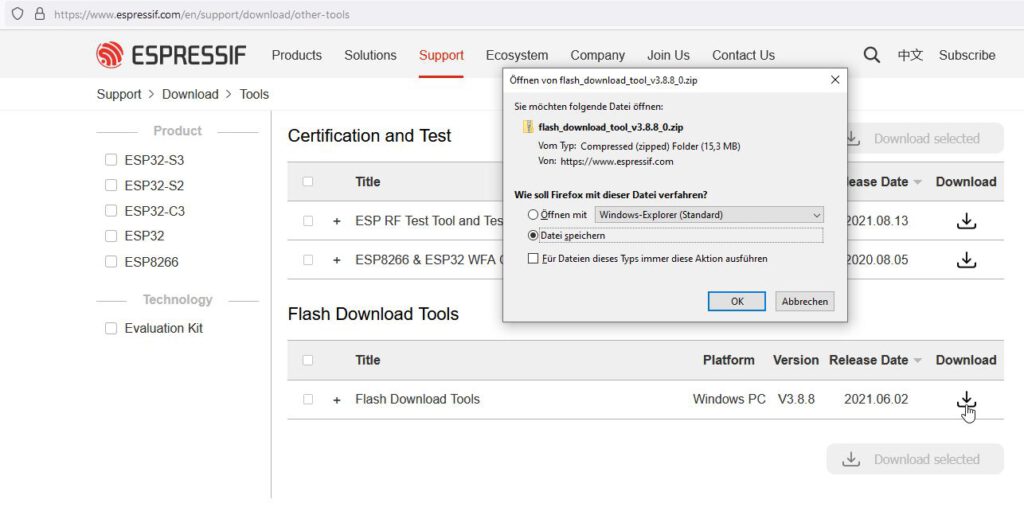
Task: Check the ESP RF Test Tool row checkbox
Action: 308,221
